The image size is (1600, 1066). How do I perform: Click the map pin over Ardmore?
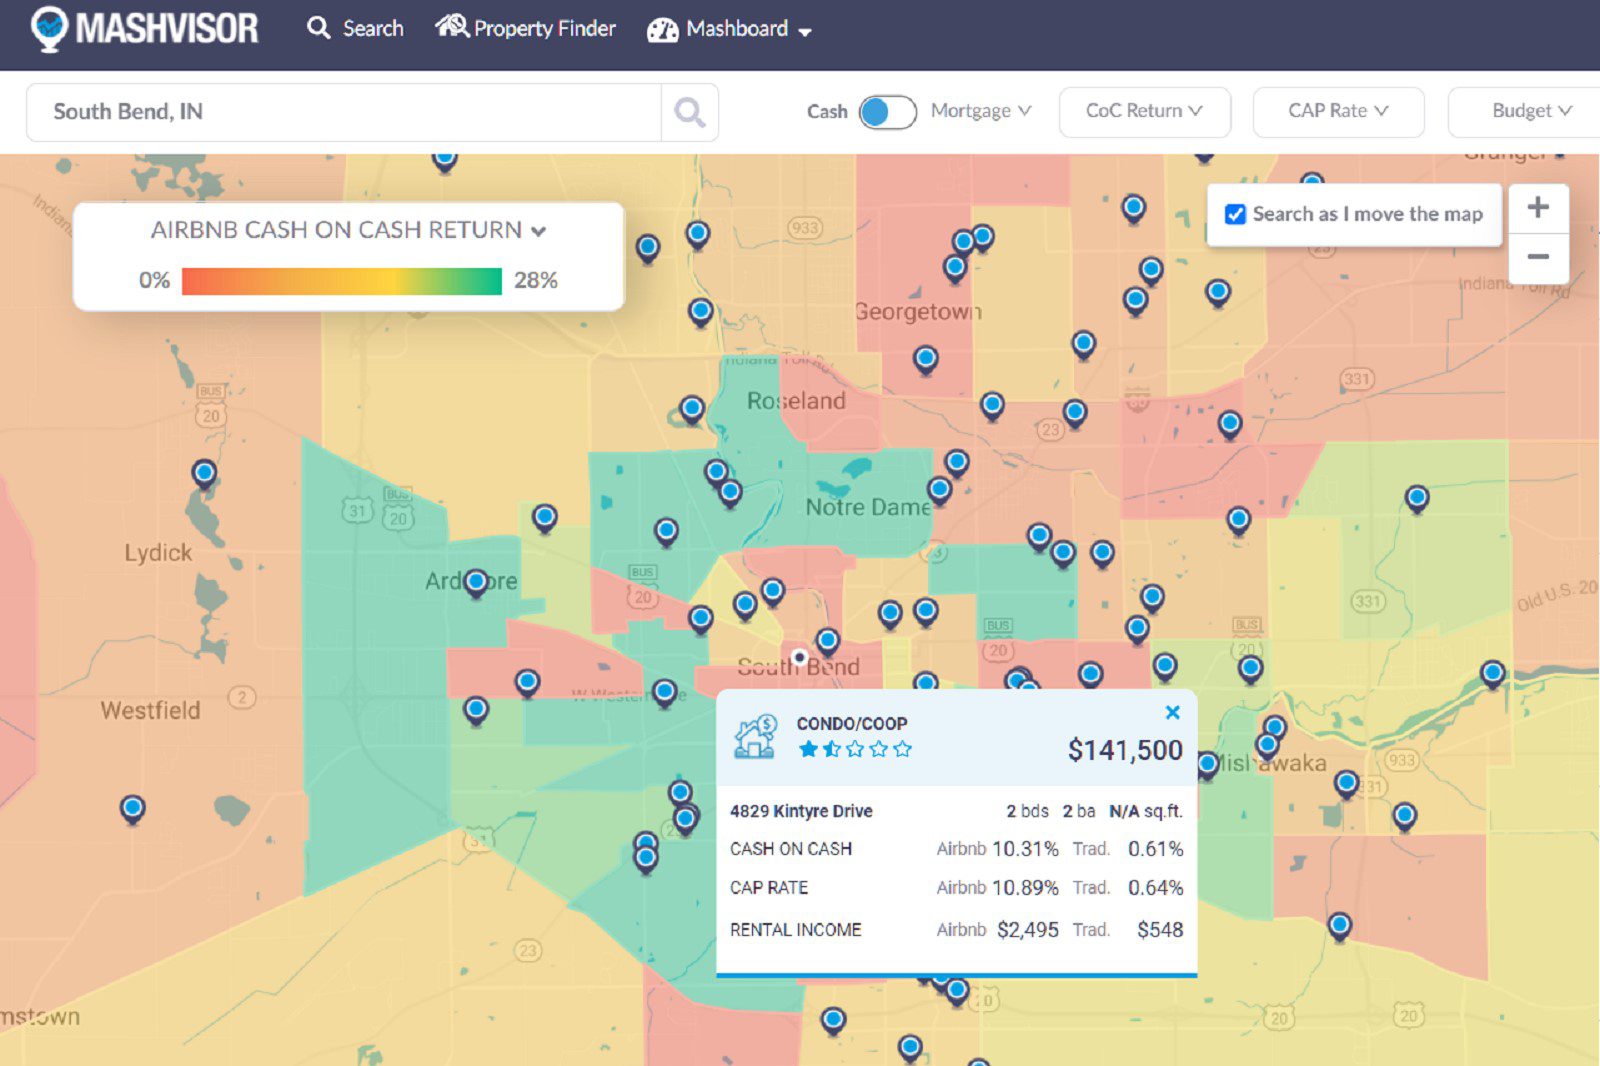tap(476, 581)
